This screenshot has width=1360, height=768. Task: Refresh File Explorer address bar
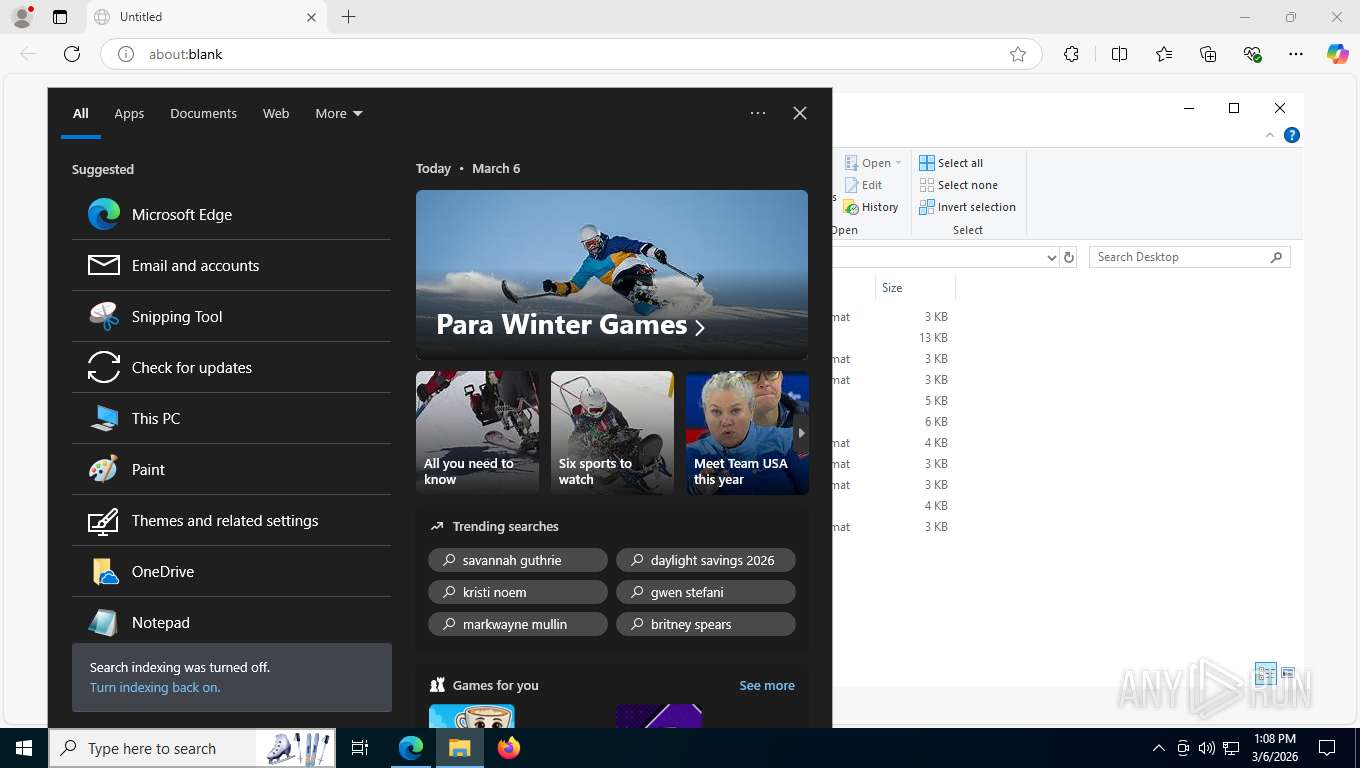[x=1069, y=257]
